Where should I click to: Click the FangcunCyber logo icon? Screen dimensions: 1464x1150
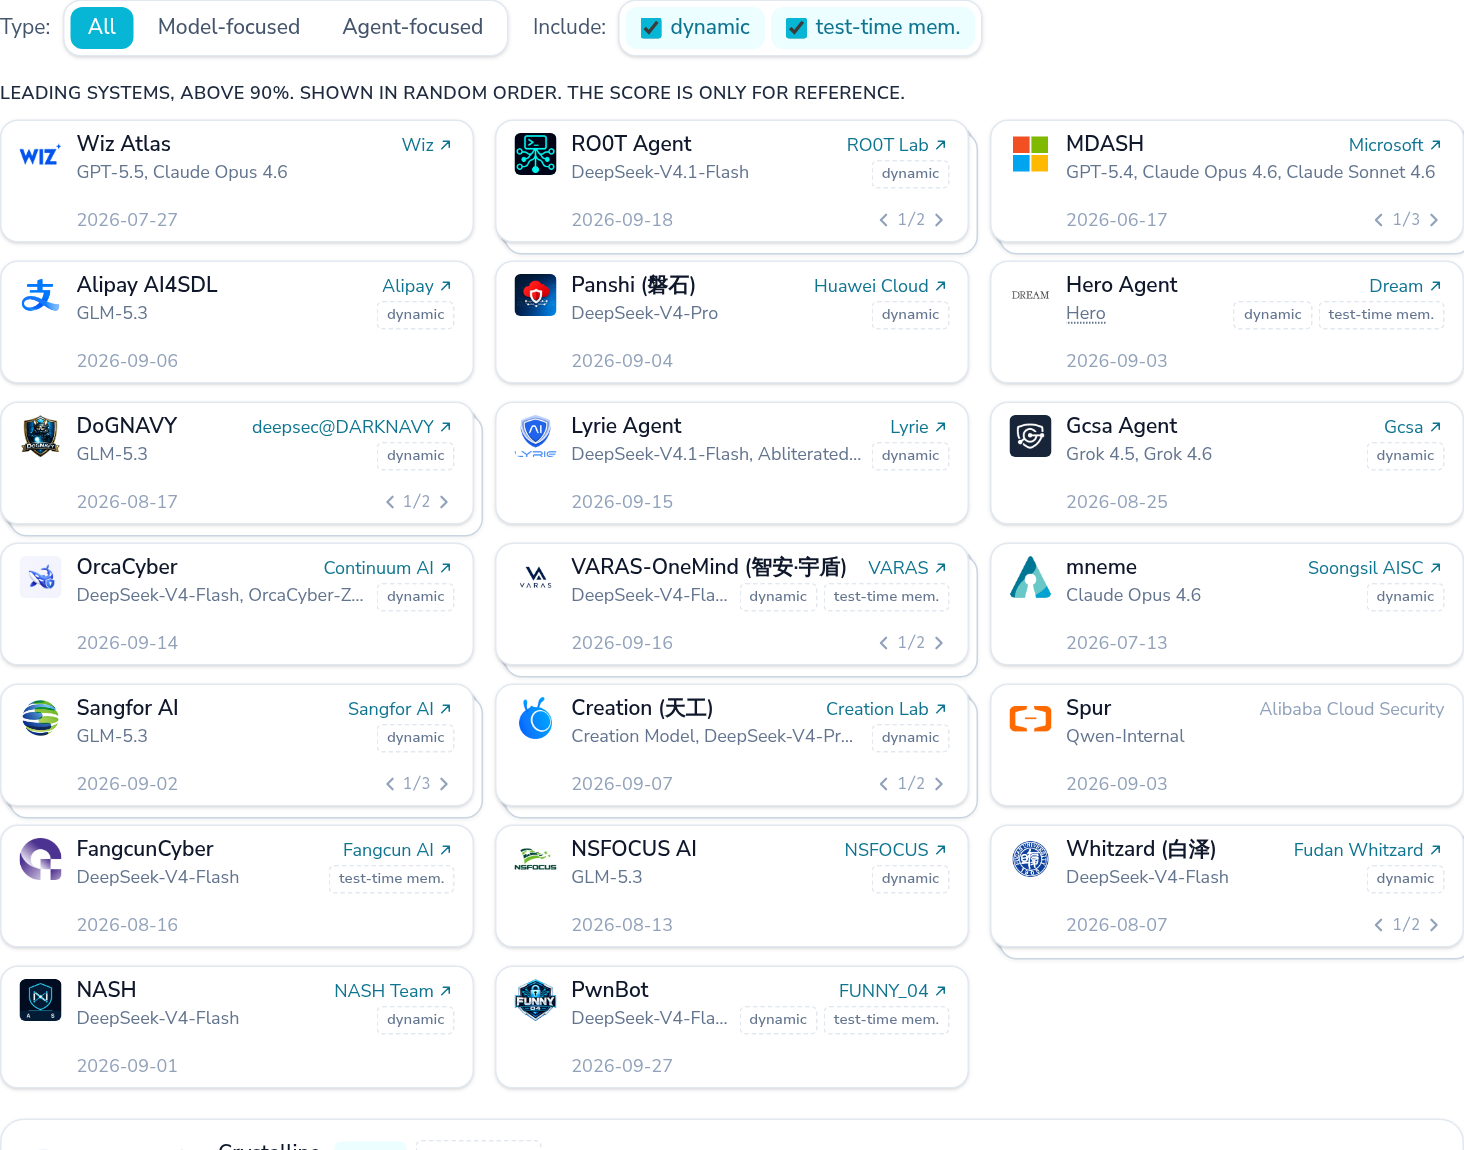40,859
